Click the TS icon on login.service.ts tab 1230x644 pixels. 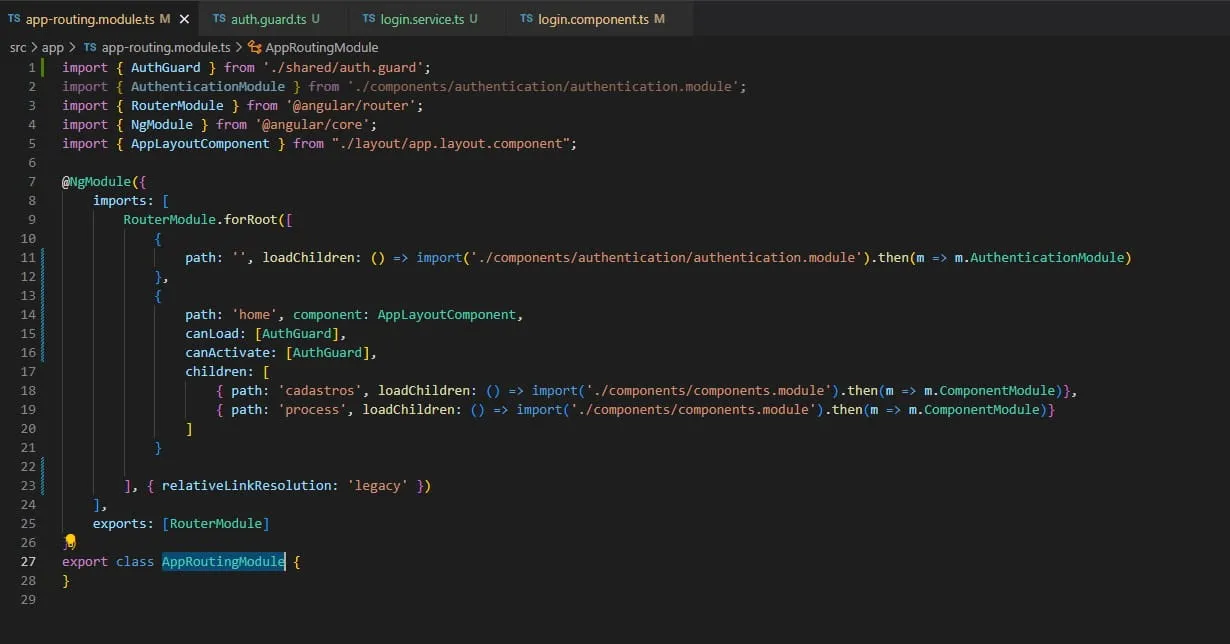pyautogui.click(x=369, y=19)
